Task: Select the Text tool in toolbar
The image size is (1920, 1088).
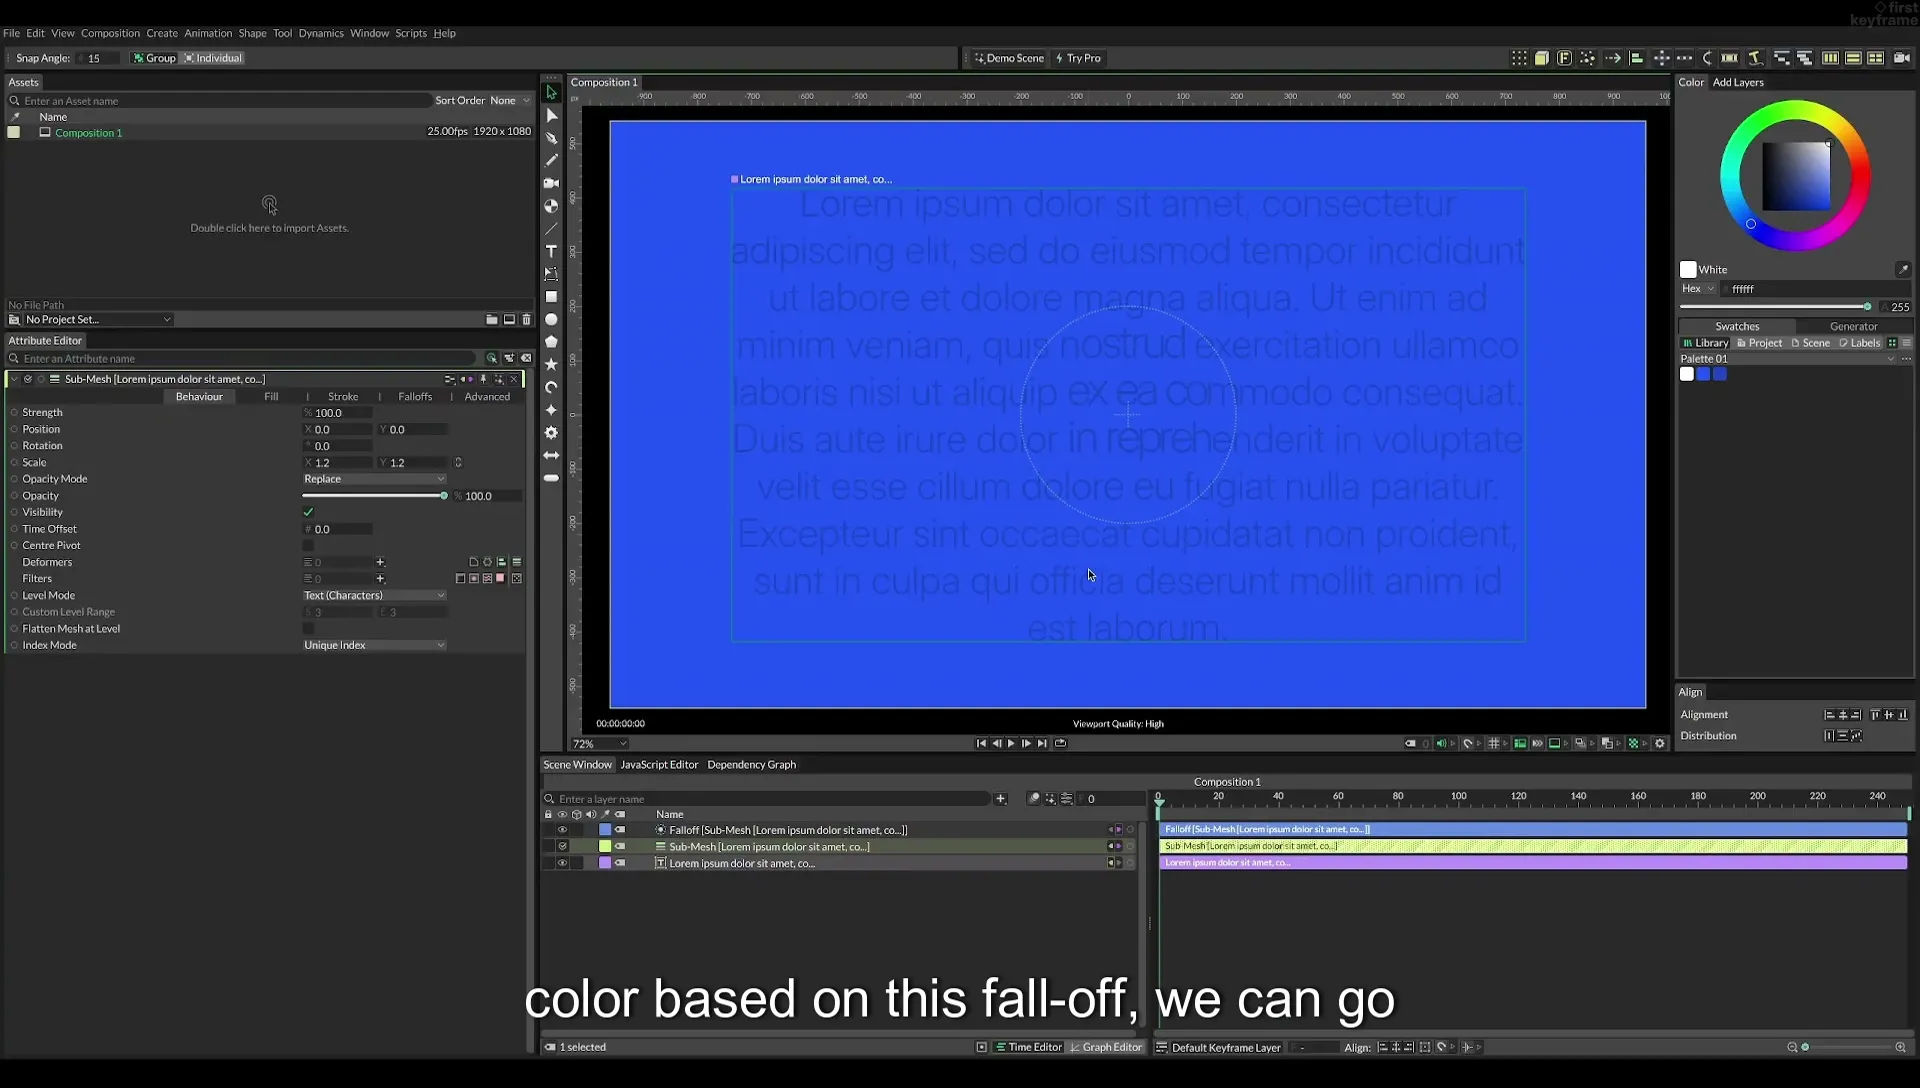Action: point(551,251)
